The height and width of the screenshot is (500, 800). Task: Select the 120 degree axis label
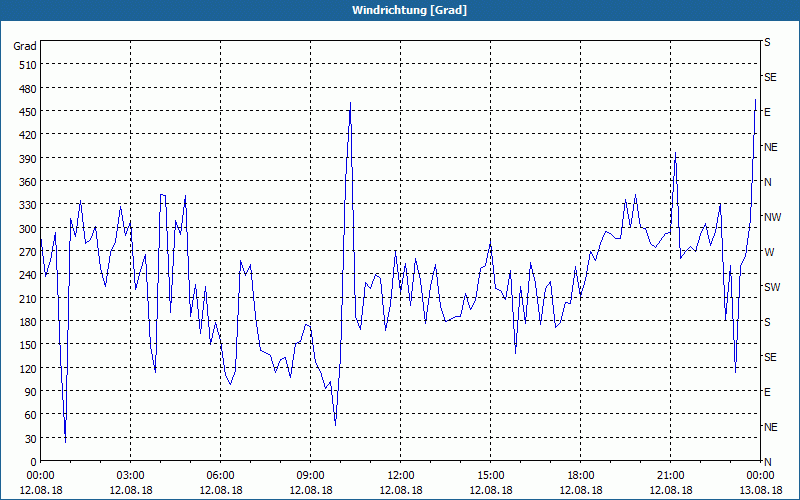[x=28, y=369]
